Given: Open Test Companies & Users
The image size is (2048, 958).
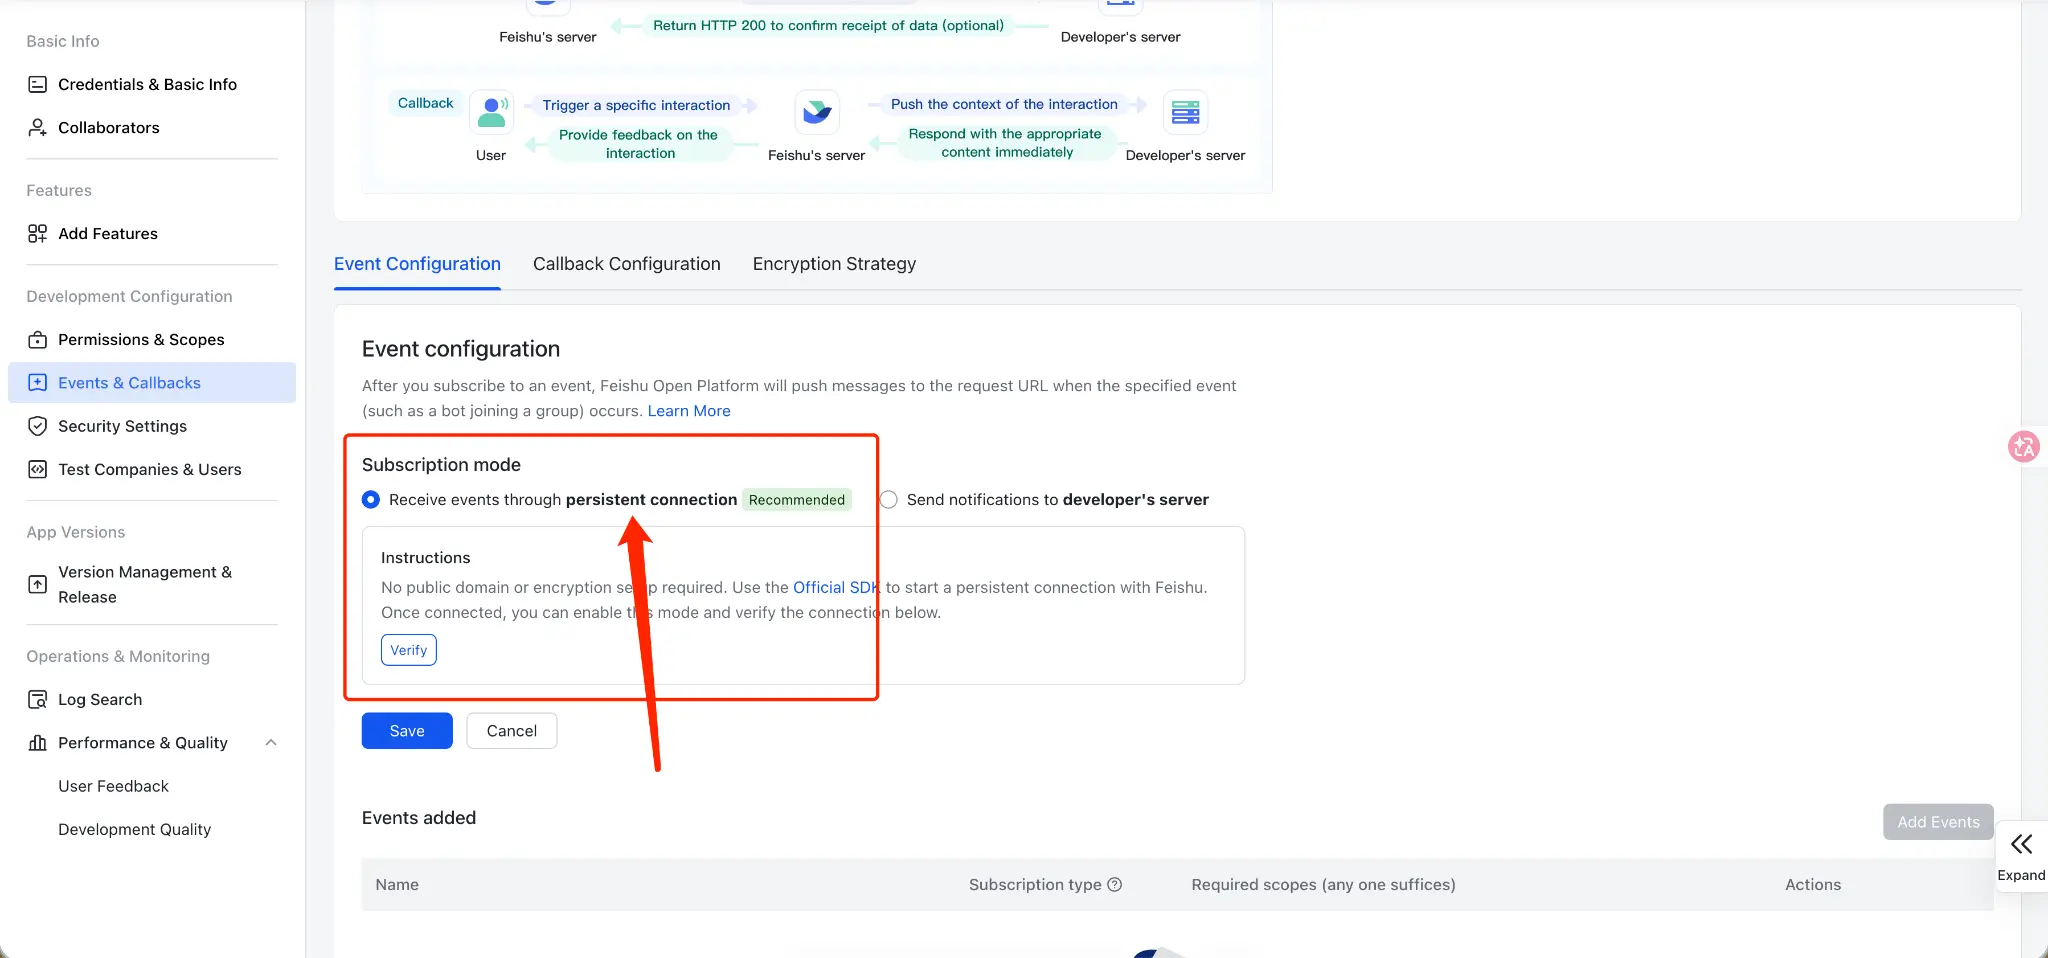Looking at the screenshot, I should (x=152, y=469).
